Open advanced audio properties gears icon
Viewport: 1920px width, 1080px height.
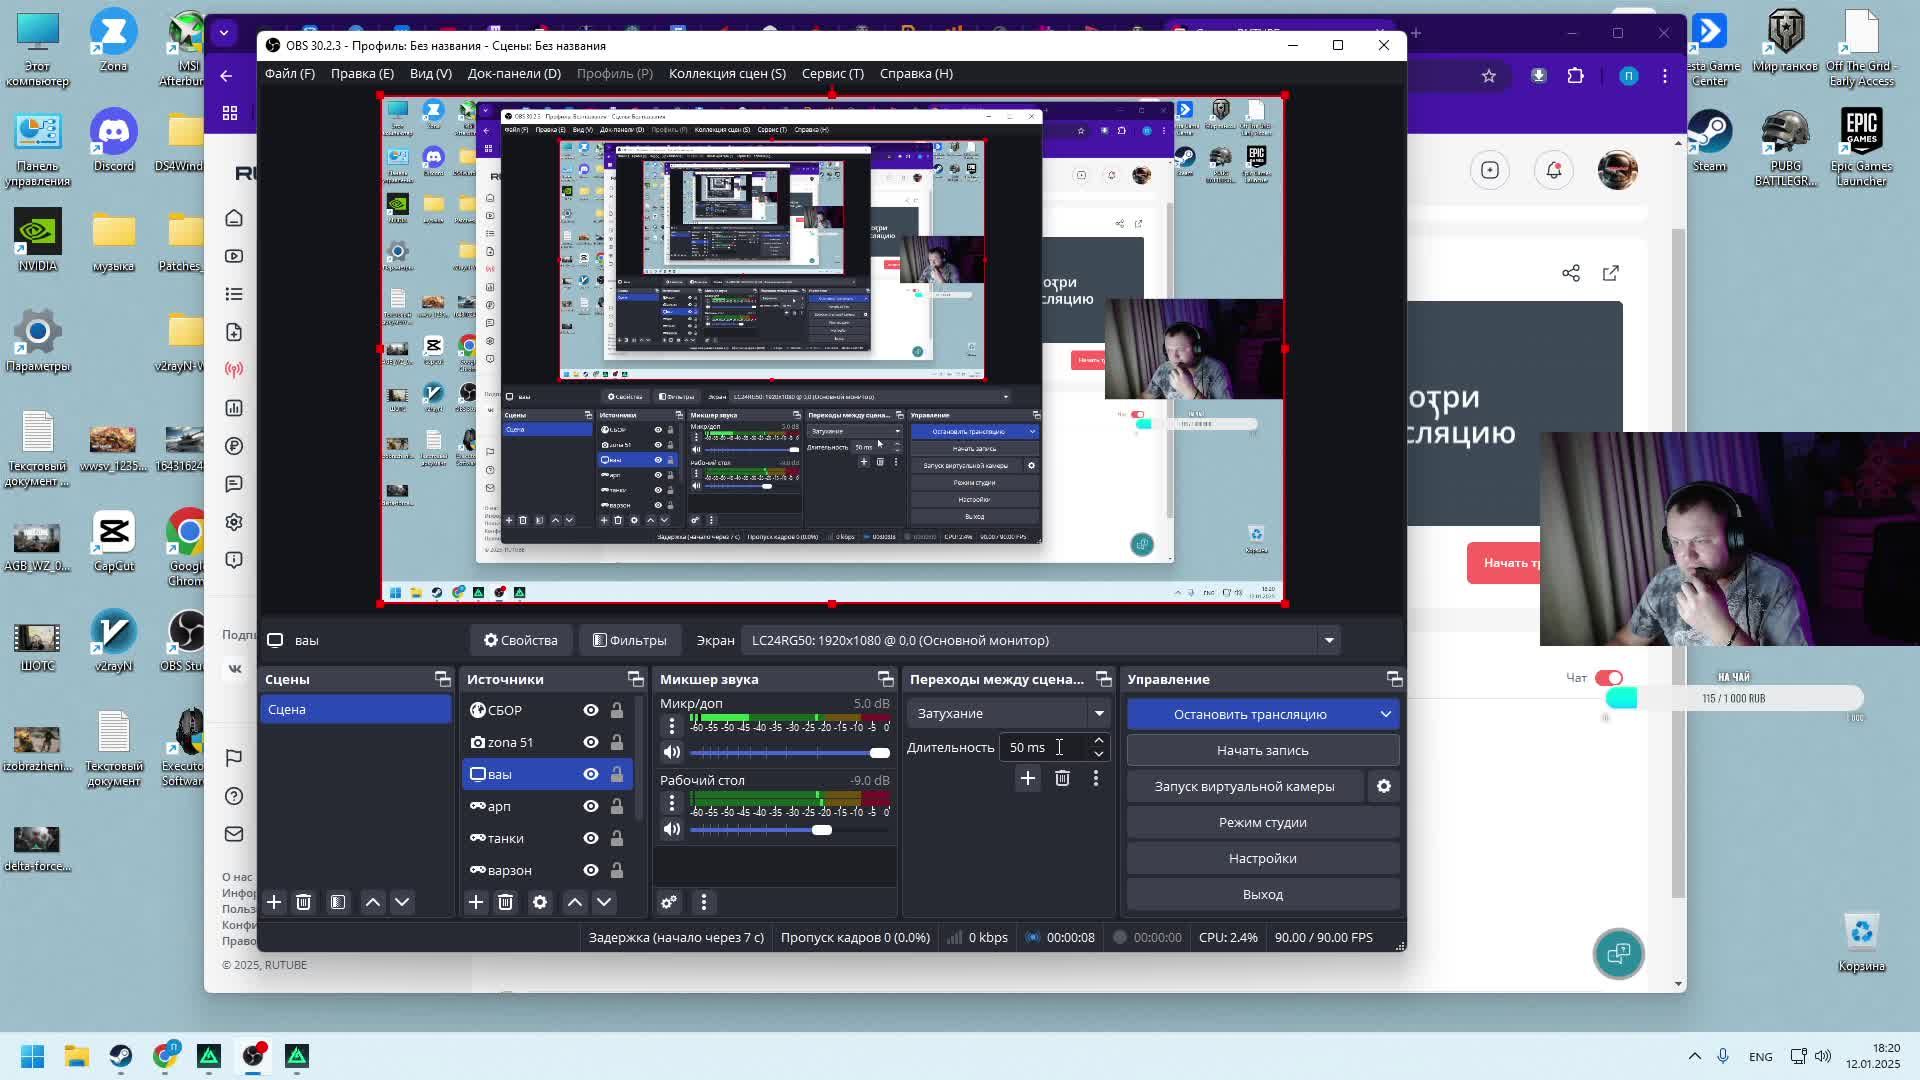point(669,902)
